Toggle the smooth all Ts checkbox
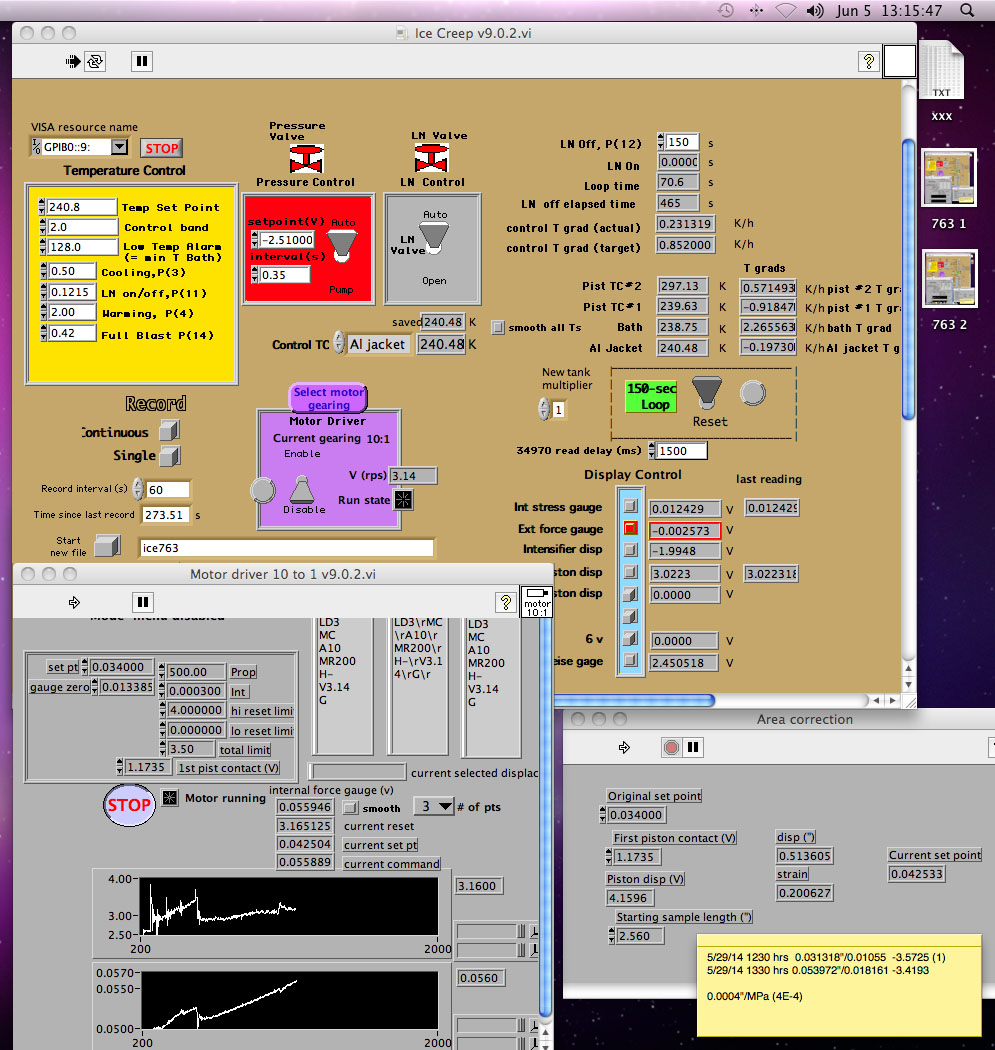Viewport: 995px width, 1050px height. pyautogui.click(x=498, y=328)
